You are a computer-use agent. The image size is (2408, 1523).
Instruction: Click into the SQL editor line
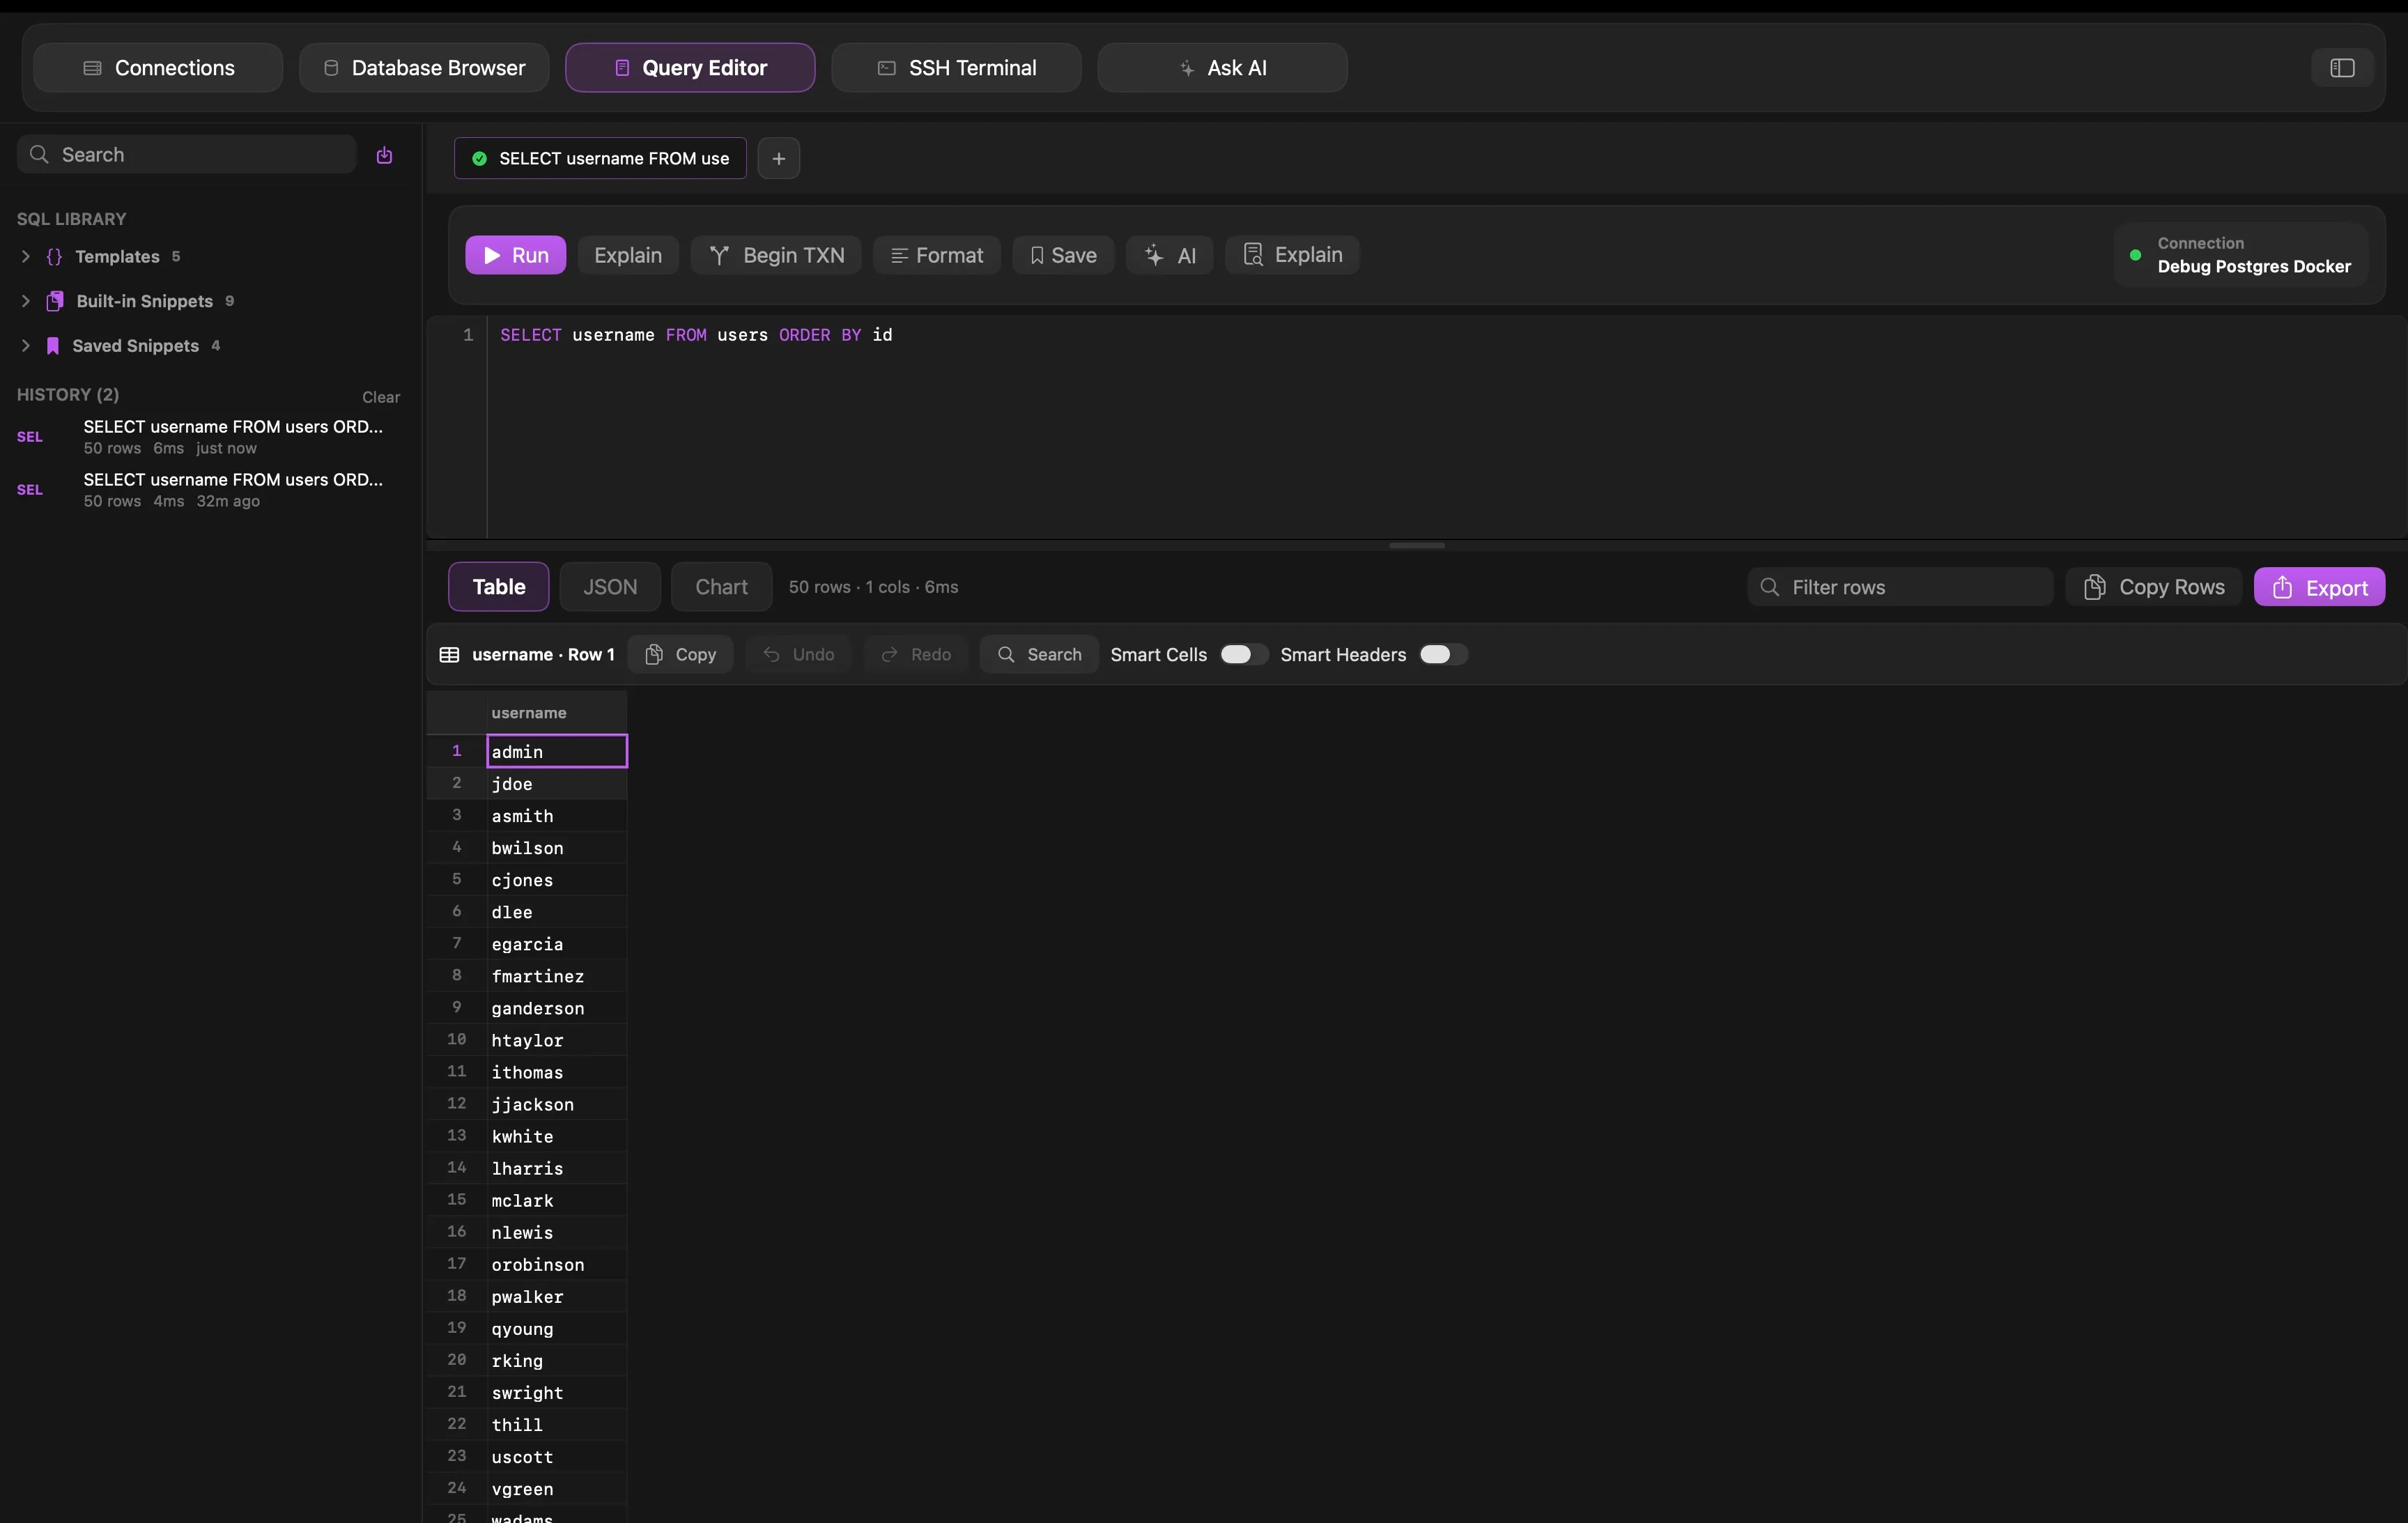coord(696,335)
